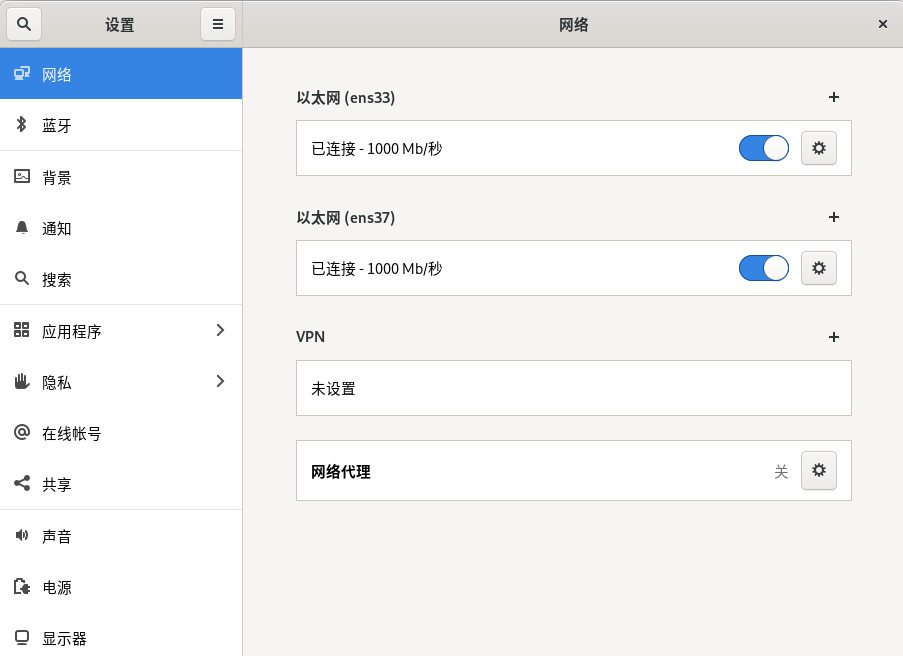Add a new VPN with plus icon

pos(834,337)
